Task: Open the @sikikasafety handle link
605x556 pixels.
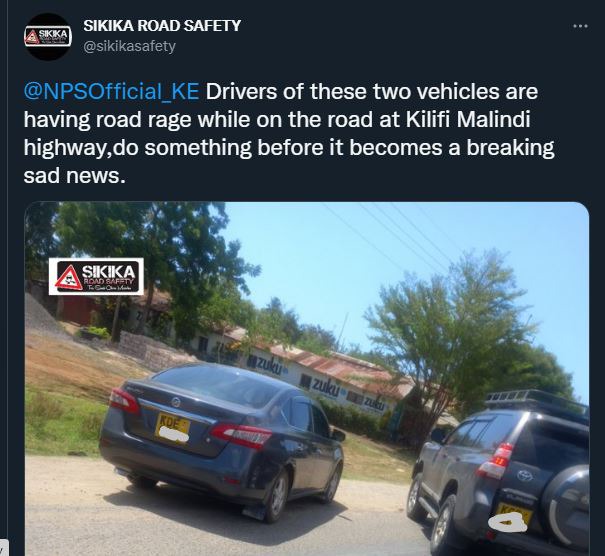Action: [129, 46]
